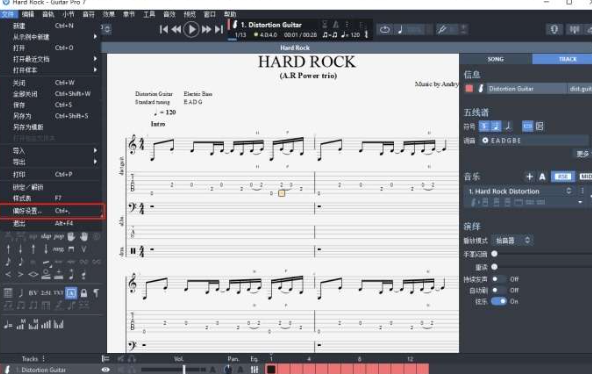Image resolution: width=592 pixels, height=374 pixels.
Task: Toggle the On switch in performance section
Action: (x=499, y=301)
